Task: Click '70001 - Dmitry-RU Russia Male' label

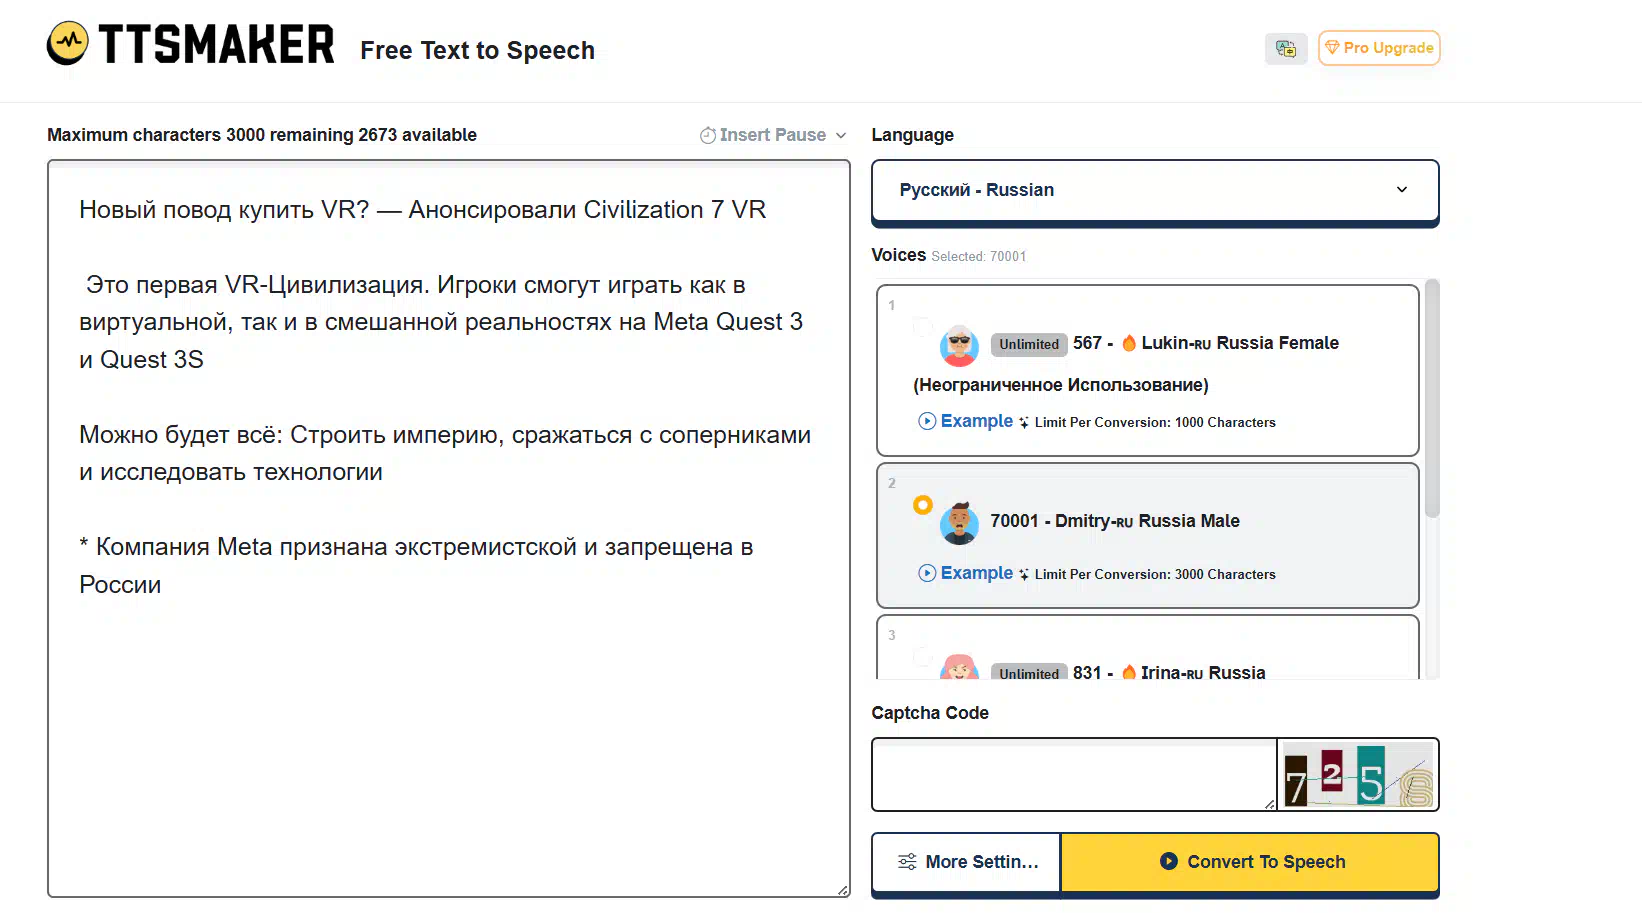Action: click(1115, 521)
